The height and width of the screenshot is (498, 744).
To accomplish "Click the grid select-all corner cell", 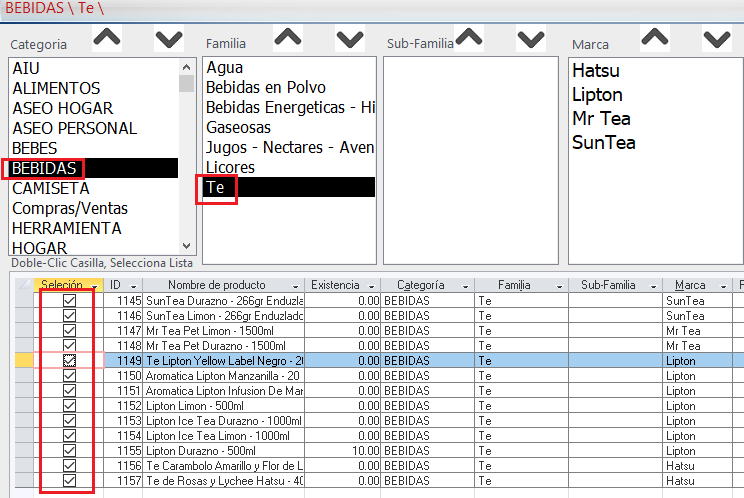I will 24,285.
